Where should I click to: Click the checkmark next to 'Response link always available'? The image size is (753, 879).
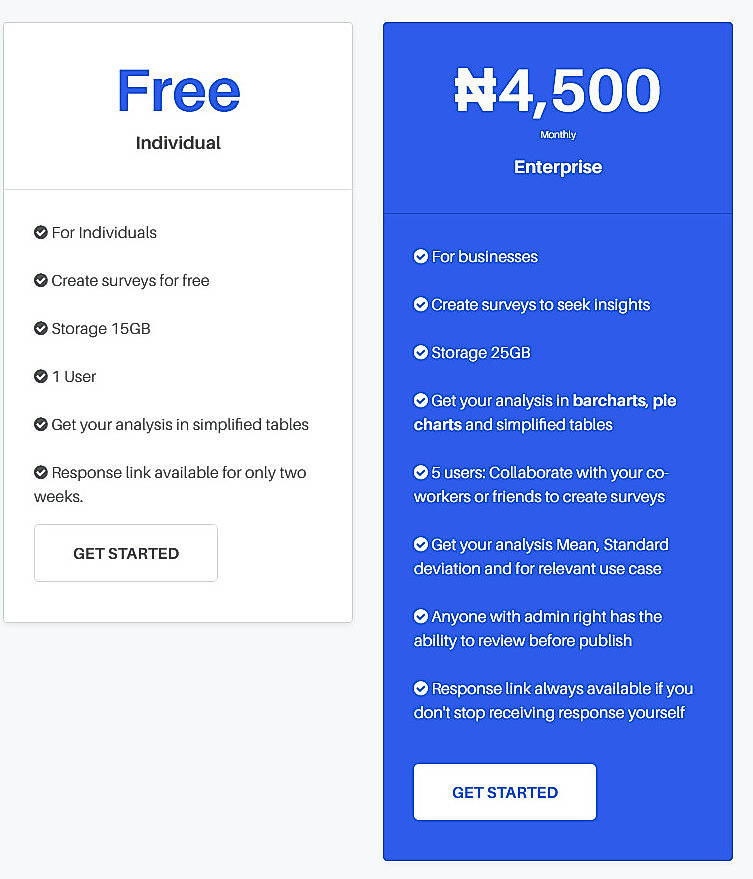click(x=421, y=689)
